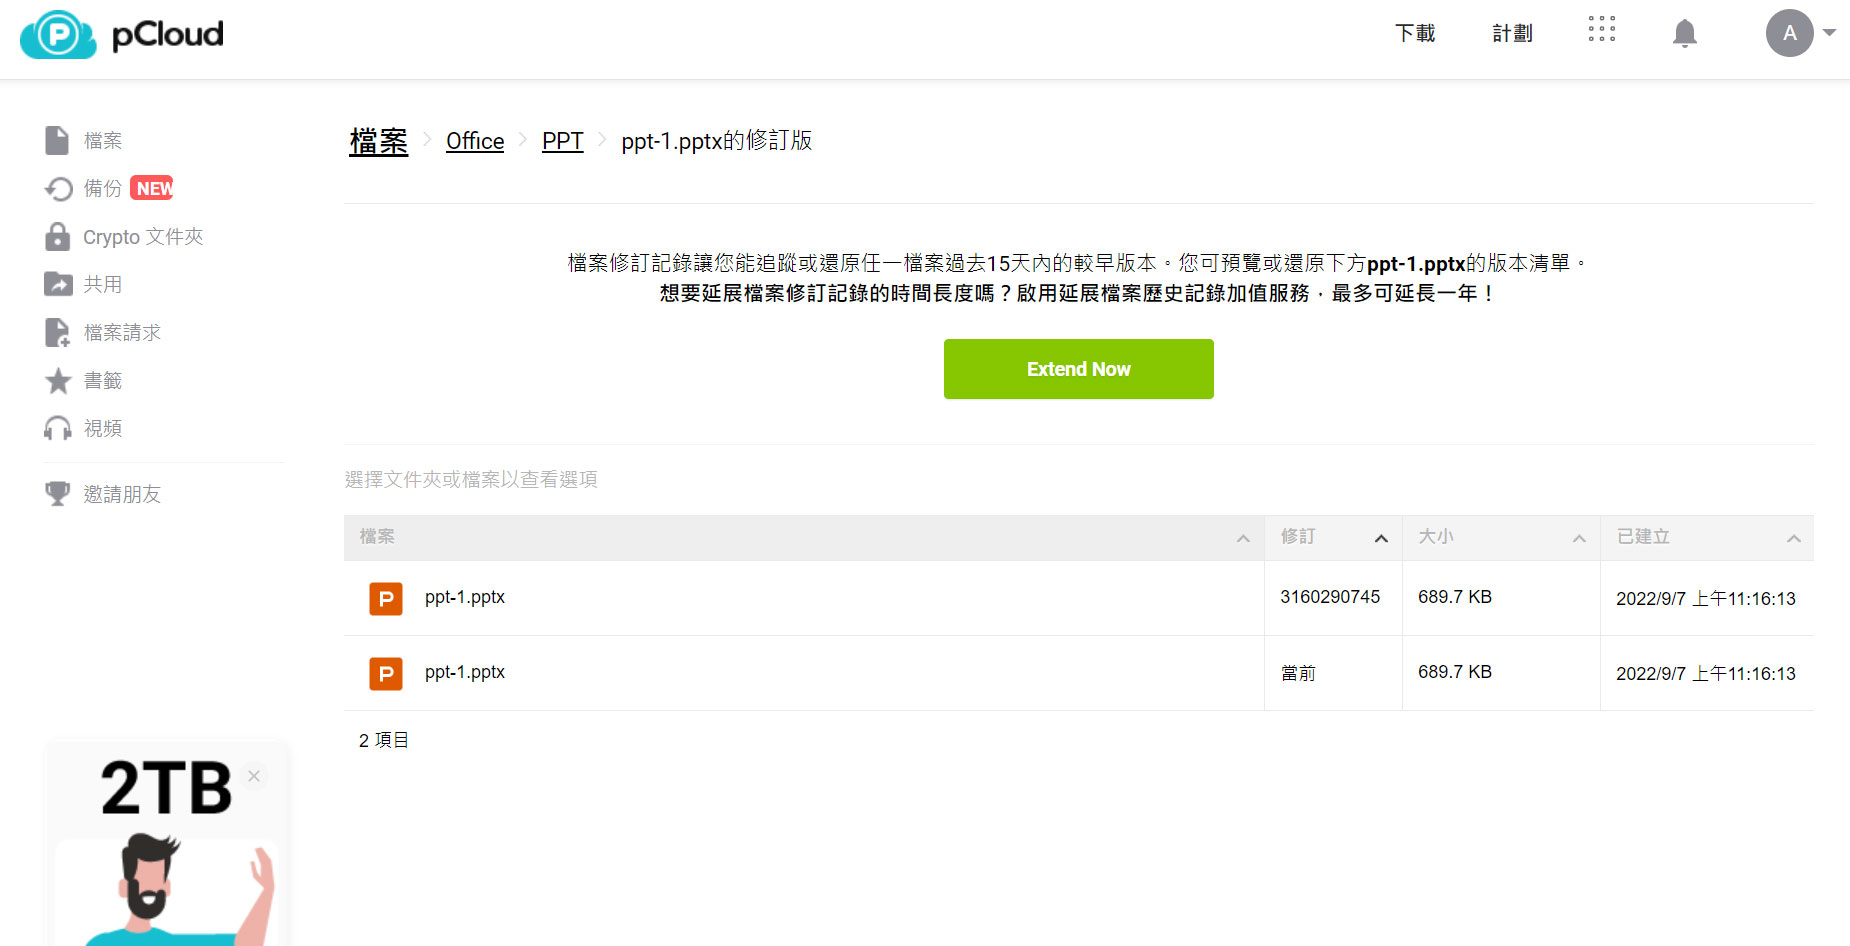Screen dimensions: 1850x946
Task: Select the PowerPoint icon of the 當前 revision
Action: coord(385,673)
